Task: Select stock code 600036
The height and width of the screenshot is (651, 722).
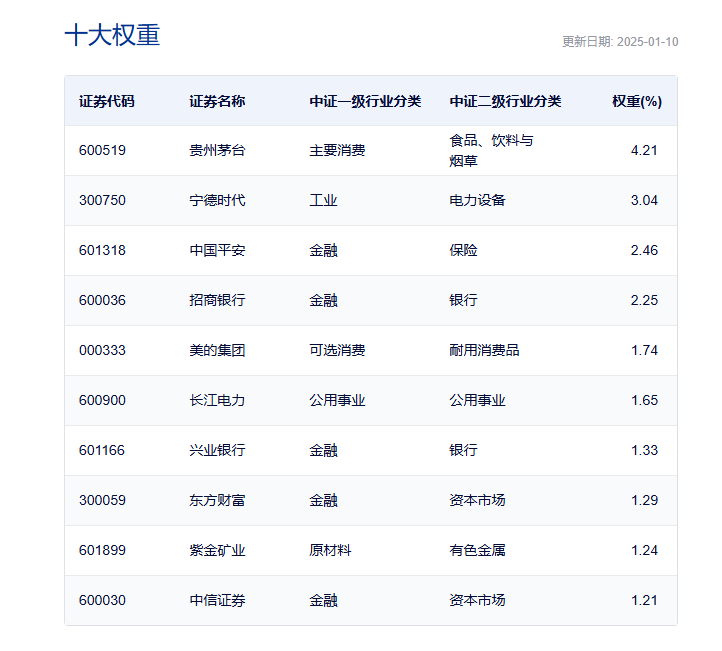Action: tap(102, 301)
